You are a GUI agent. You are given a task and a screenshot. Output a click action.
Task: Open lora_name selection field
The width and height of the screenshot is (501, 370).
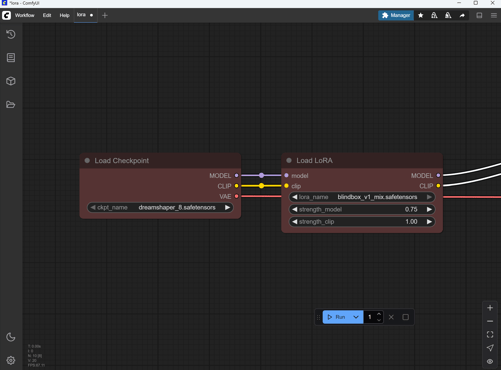(x=362, y=197)
